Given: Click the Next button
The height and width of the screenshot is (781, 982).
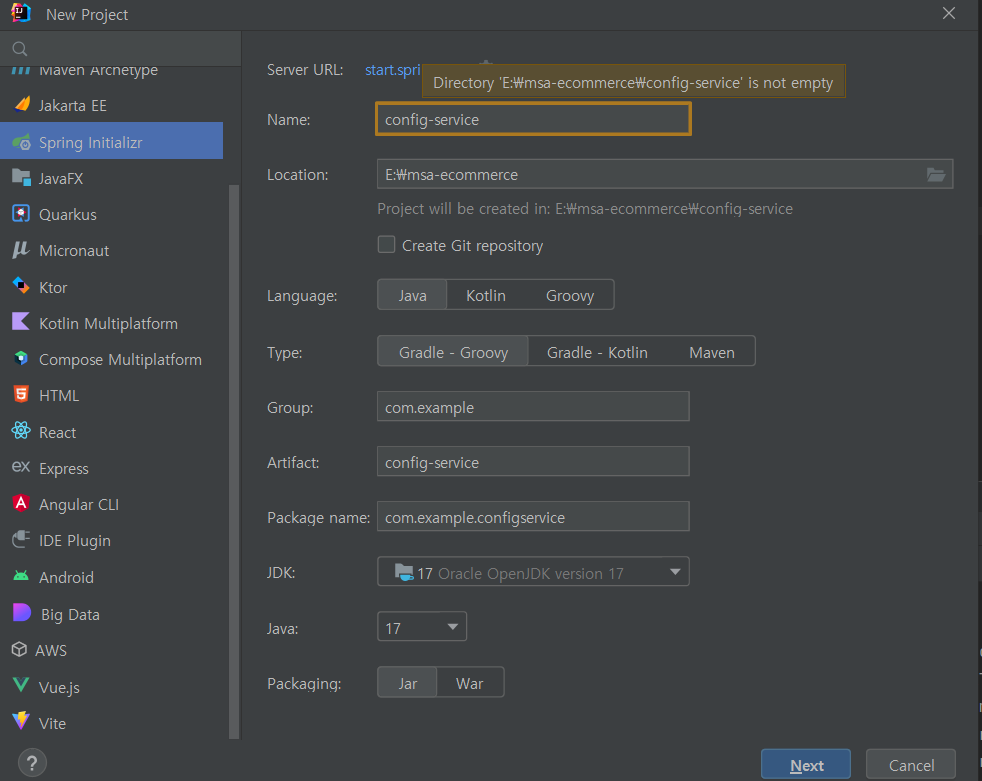Looking at the screenshot, I should point(806,765).
